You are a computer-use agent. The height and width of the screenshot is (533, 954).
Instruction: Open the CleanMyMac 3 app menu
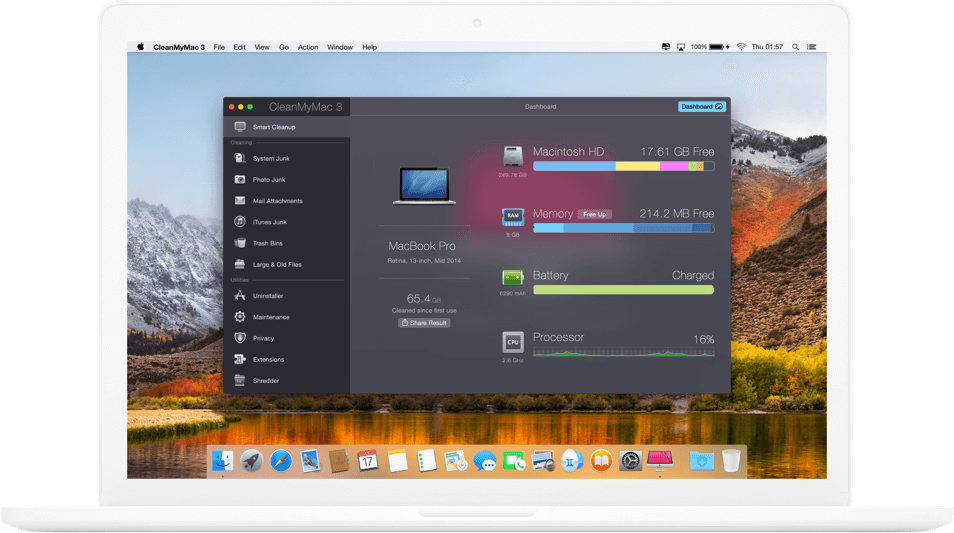pos(180,47)
